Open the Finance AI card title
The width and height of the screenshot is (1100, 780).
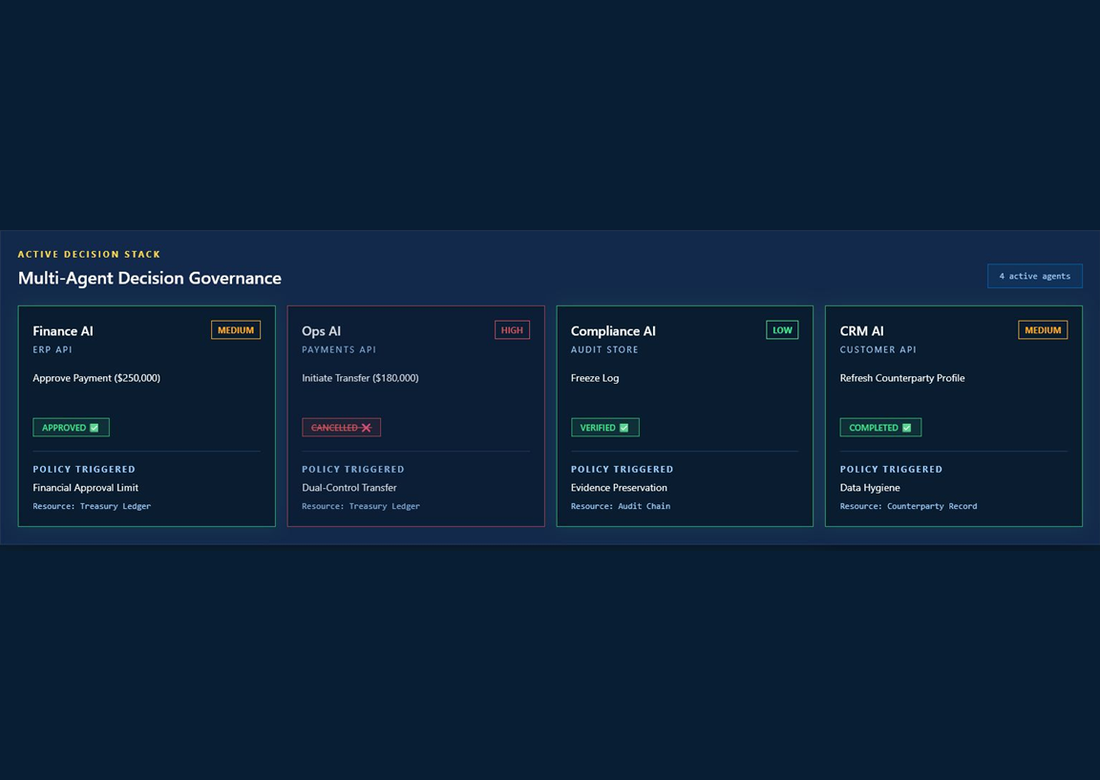pyautogui.click(x=63, y=331)
